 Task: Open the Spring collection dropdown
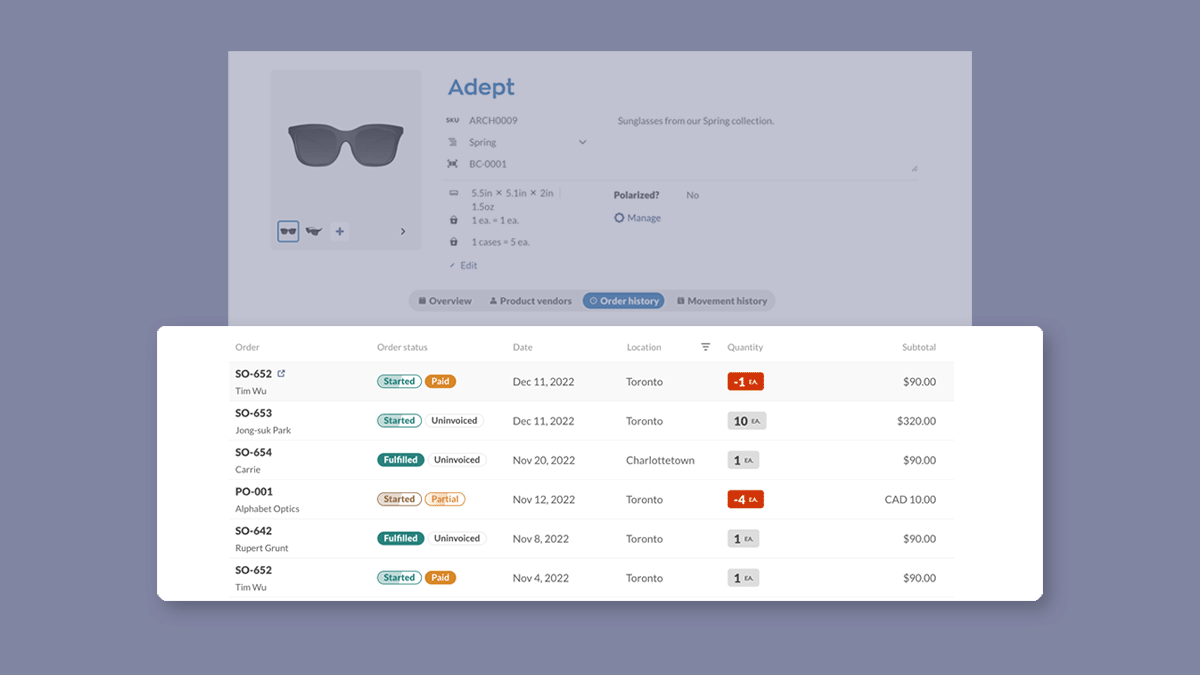tap(581, 141)
